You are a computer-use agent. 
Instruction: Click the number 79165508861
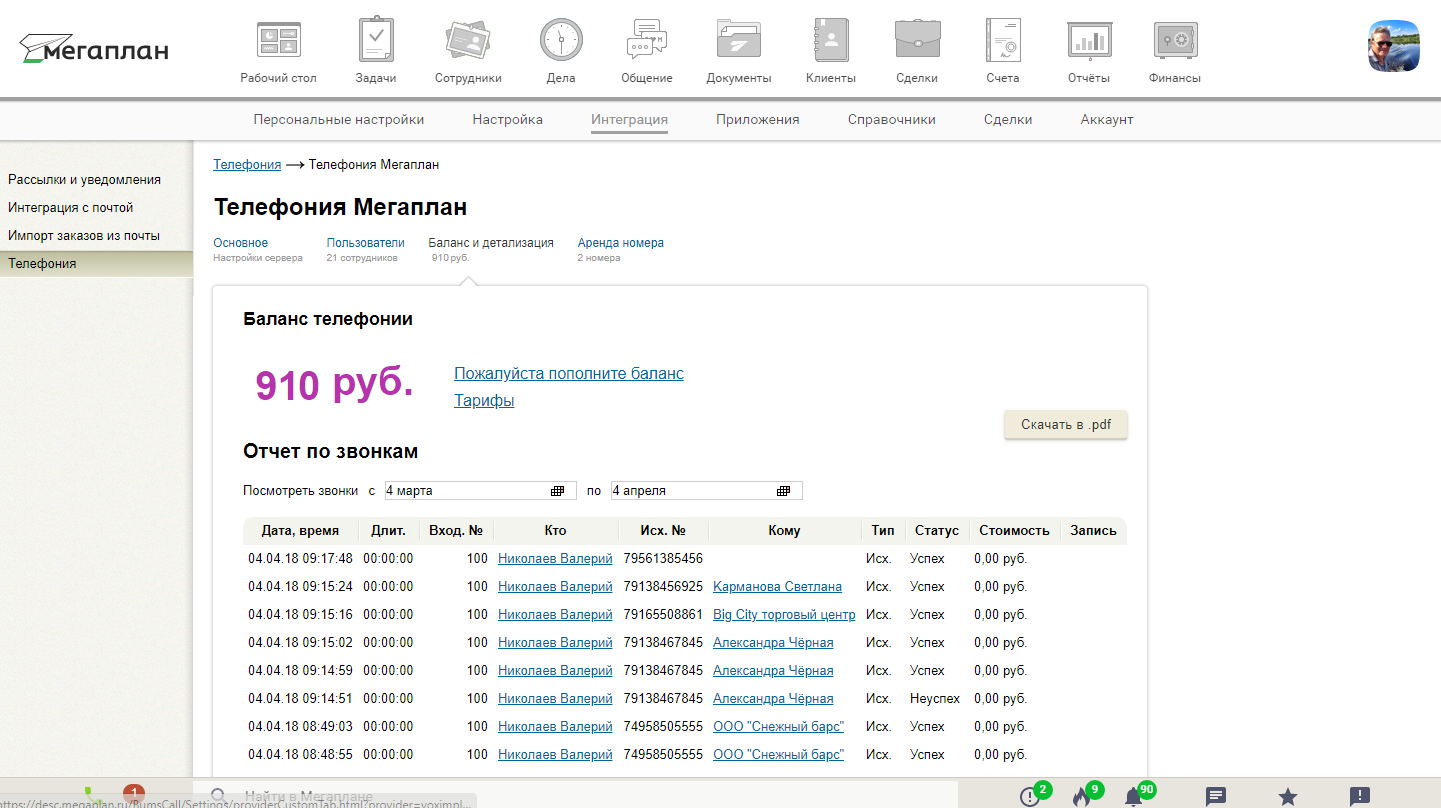(663, 615)
